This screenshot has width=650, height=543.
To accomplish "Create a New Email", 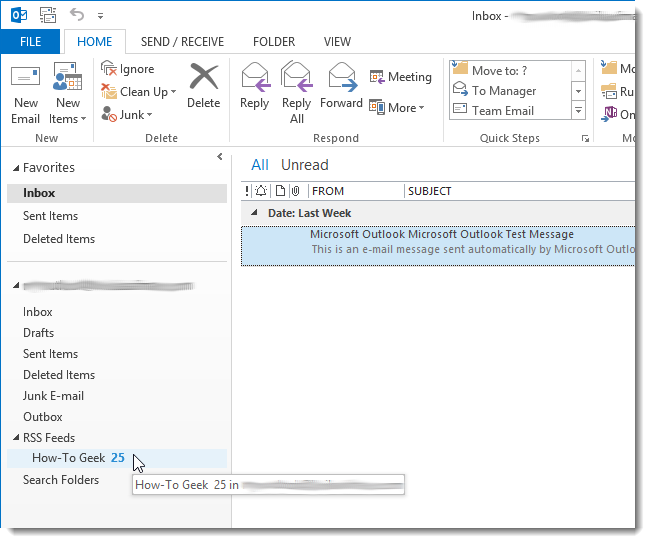I will [25, 93].
